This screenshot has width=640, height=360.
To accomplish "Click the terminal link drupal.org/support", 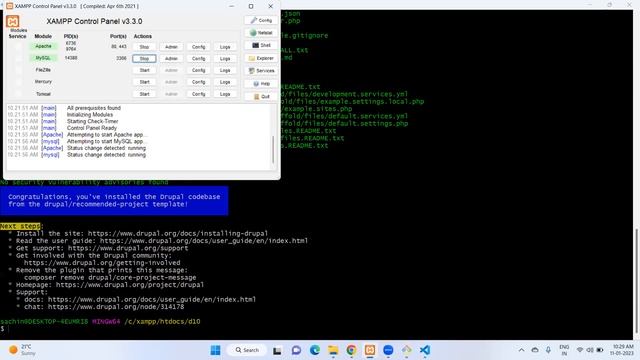I will 128,248.
